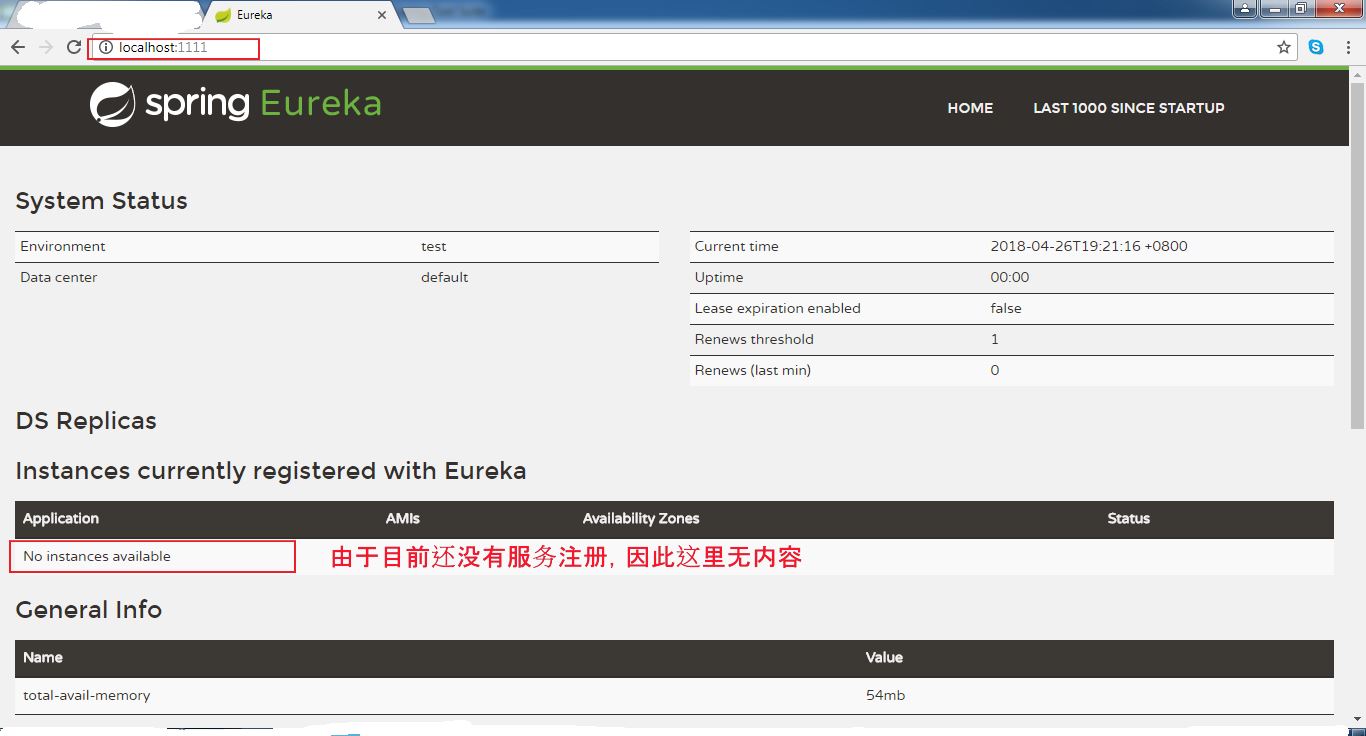
Task: Bookmark the page with the star icon
Action: 1283,46
